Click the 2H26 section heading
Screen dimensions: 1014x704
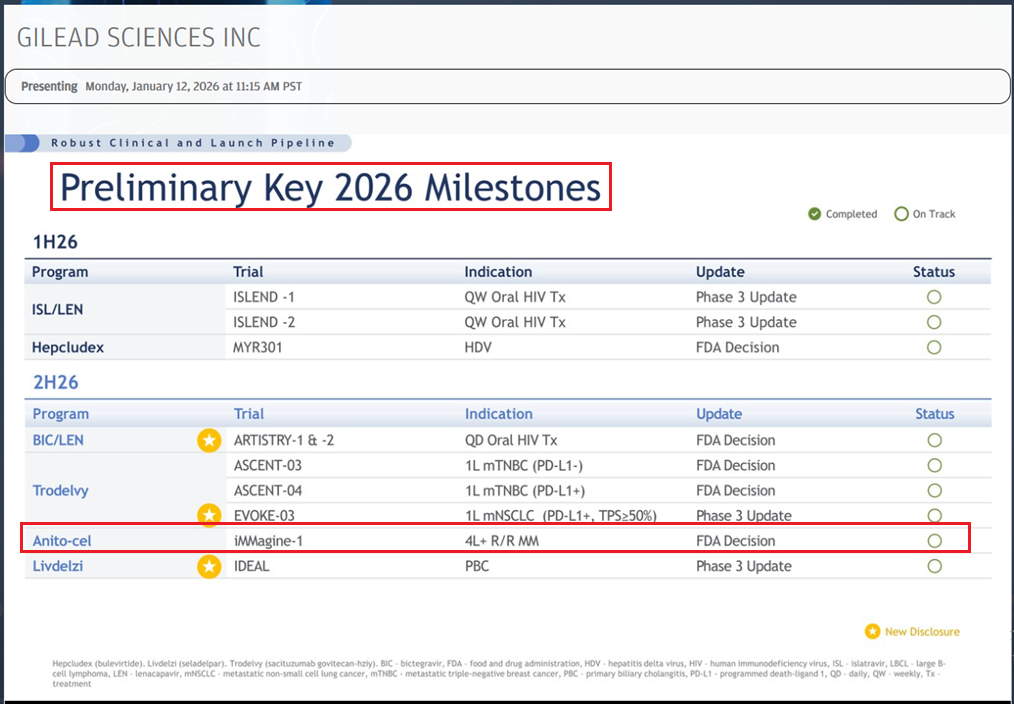click(56, 383)
